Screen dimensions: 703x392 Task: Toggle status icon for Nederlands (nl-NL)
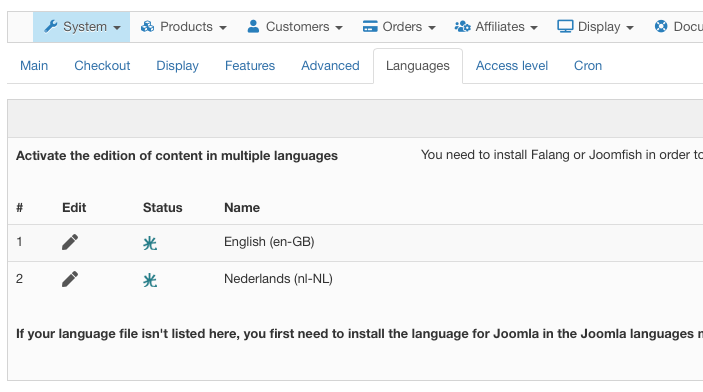[x=150, y=280]
